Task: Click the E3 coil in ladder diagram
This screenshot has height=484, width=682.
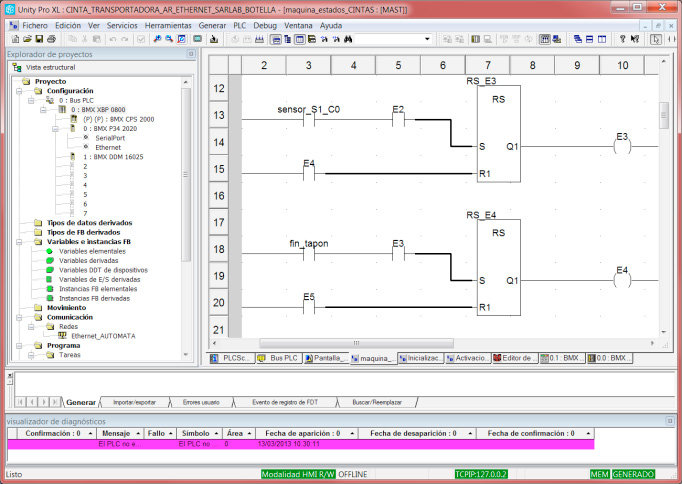Action: click(622, 147)
